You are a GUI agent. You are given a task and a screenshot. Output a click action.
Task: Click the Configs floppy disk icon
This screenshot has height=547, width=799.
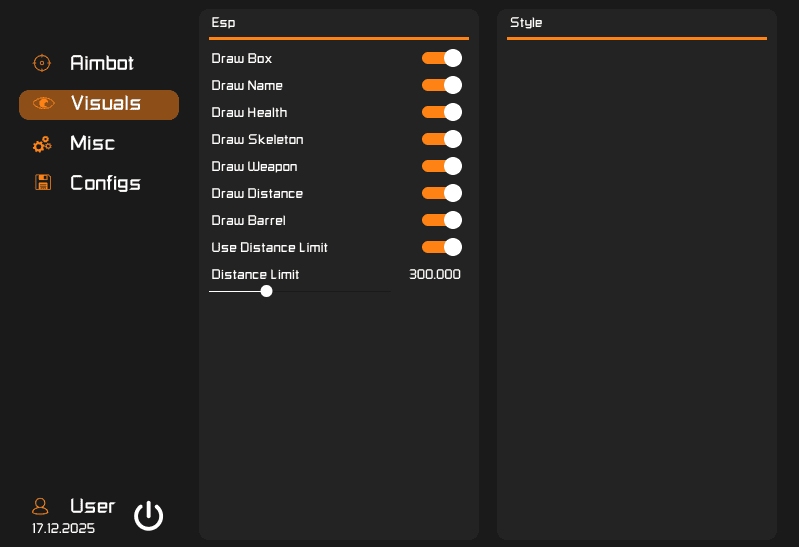pos(43,183)
